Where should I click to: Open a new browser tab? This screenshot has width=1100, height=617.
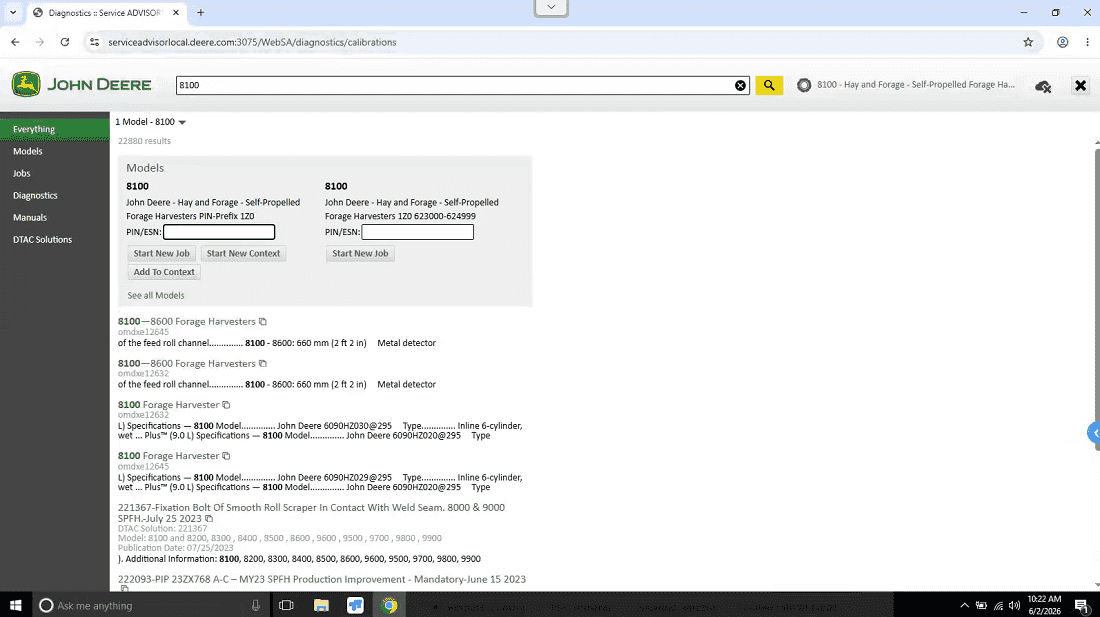[x=201, y=13]
